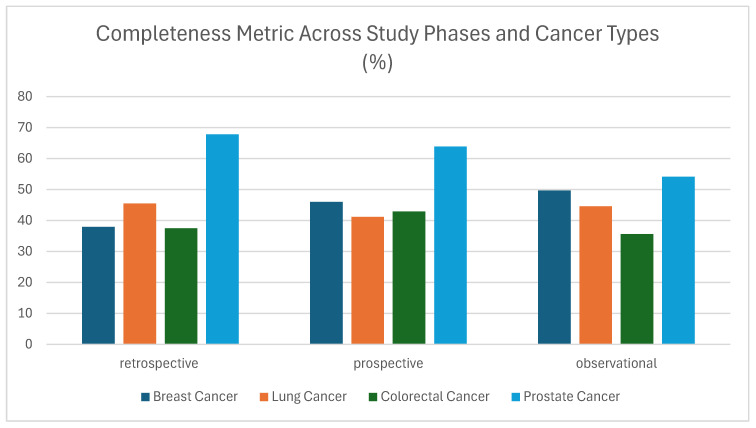Screen dimensions: 756x428
Task: Select the observational Colorectal Cancer bar
Action: [637, 289]
